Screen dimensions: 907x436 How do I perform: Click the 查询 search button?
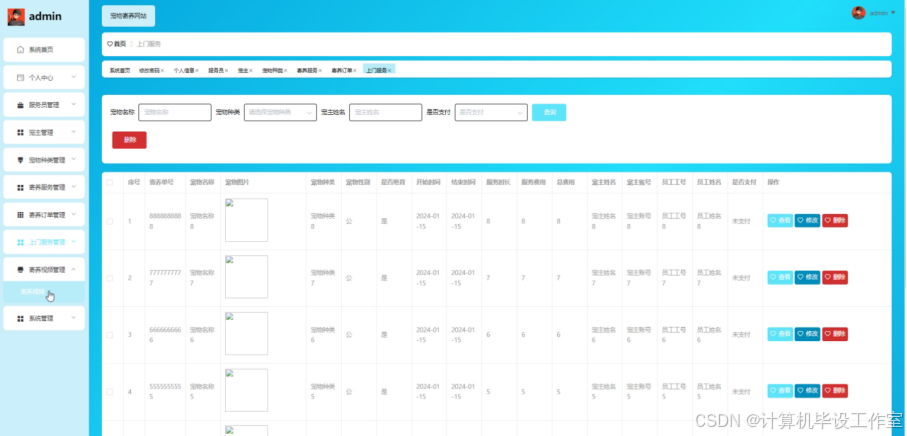(549, 112)
